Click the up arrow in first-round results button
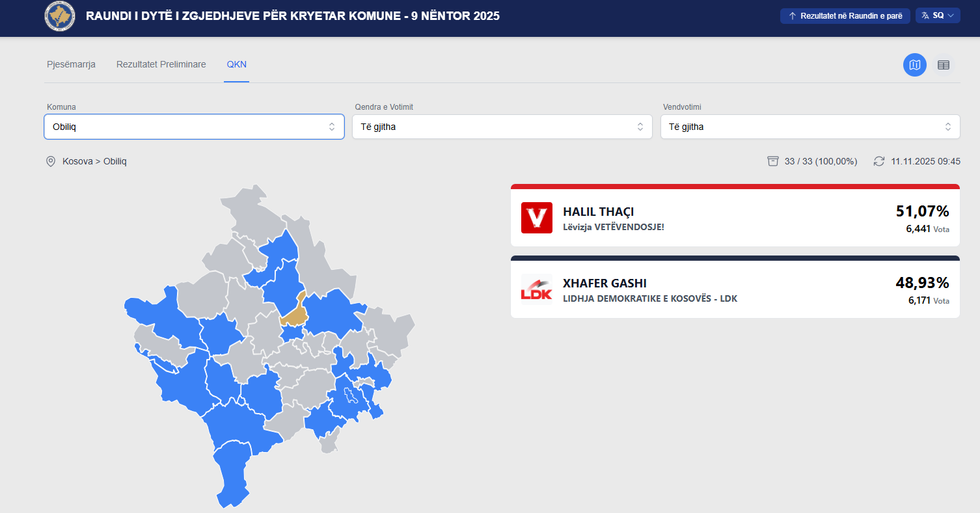The height and width of the screenshot is (513, 980). 792,16
